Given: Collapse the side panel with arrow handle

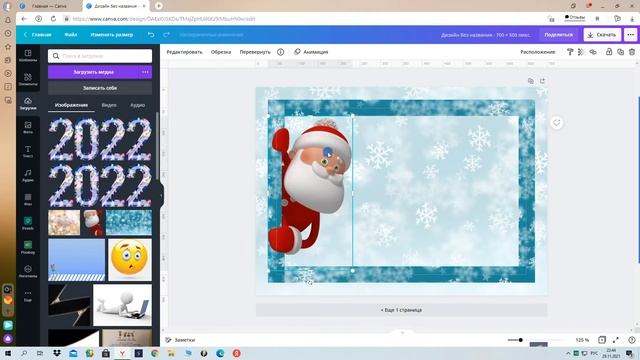Looking at the screenshot, I should (x=161, y=195).
